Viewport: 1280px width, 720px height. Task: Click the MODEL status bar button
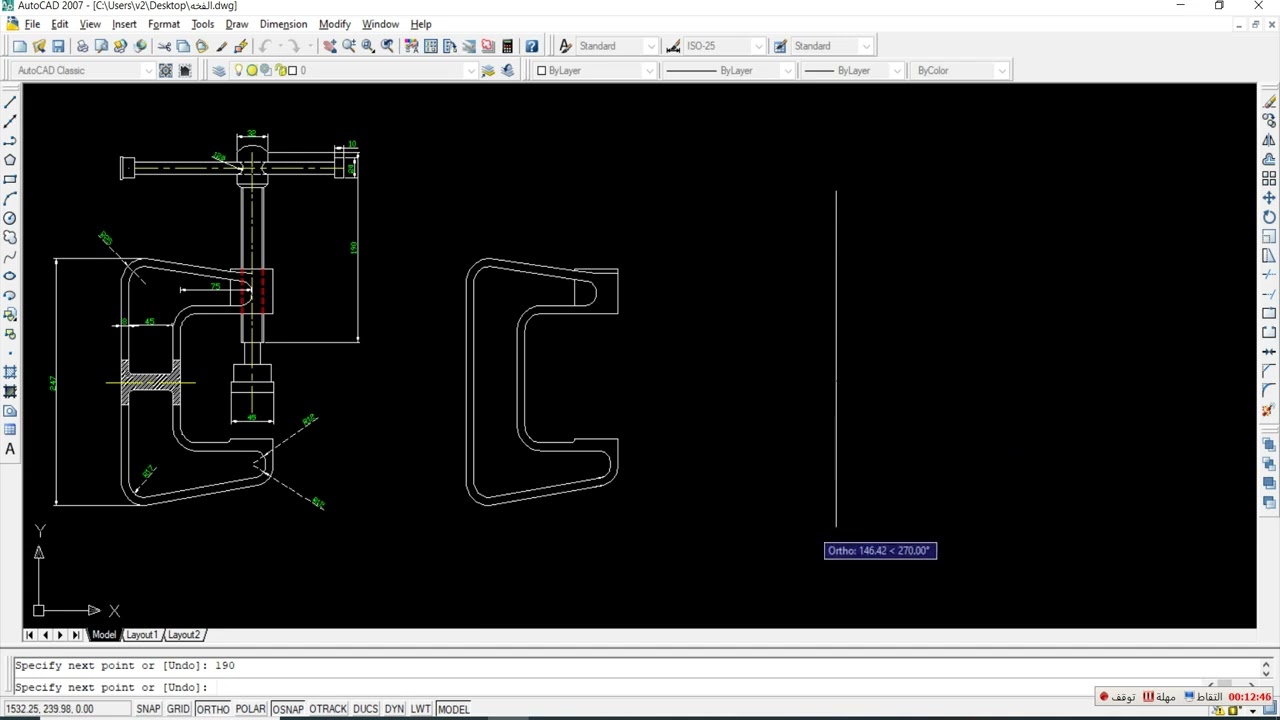453,709
